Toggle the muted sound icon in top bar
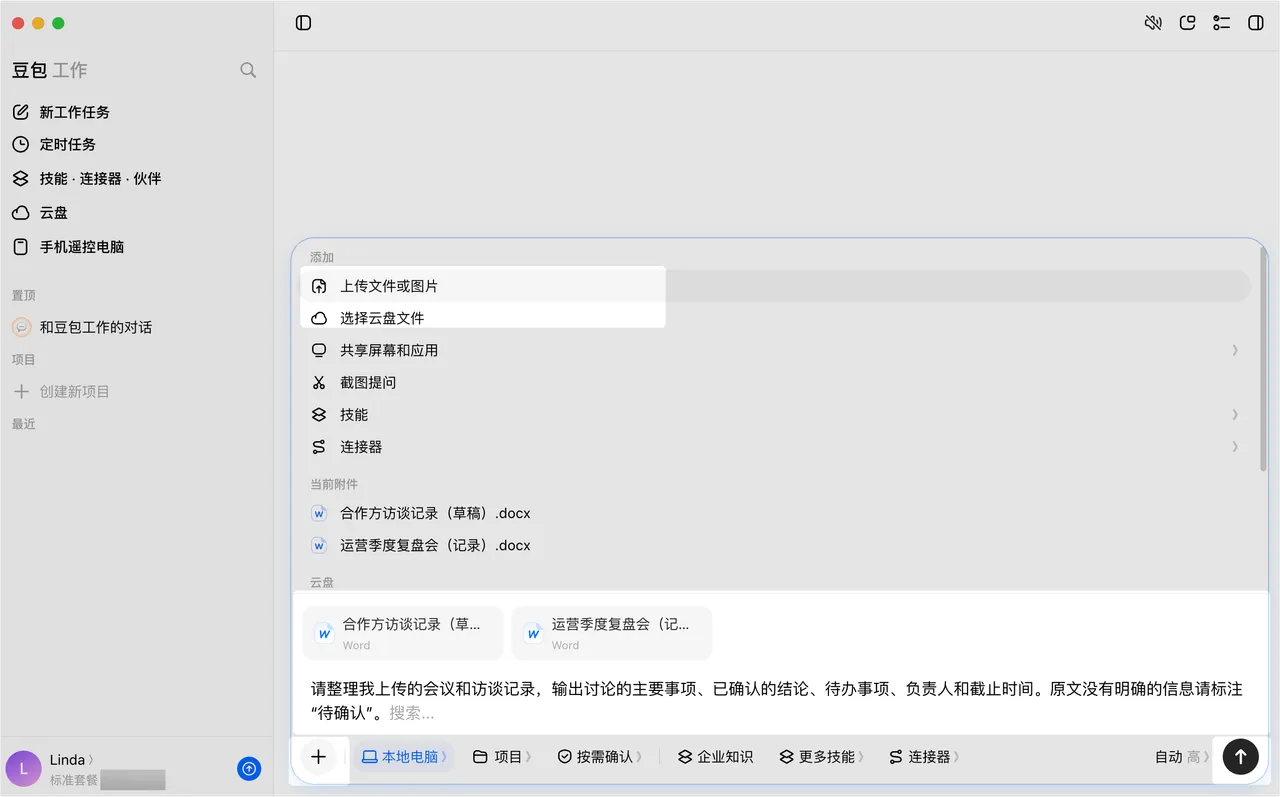 (1153, 23)
